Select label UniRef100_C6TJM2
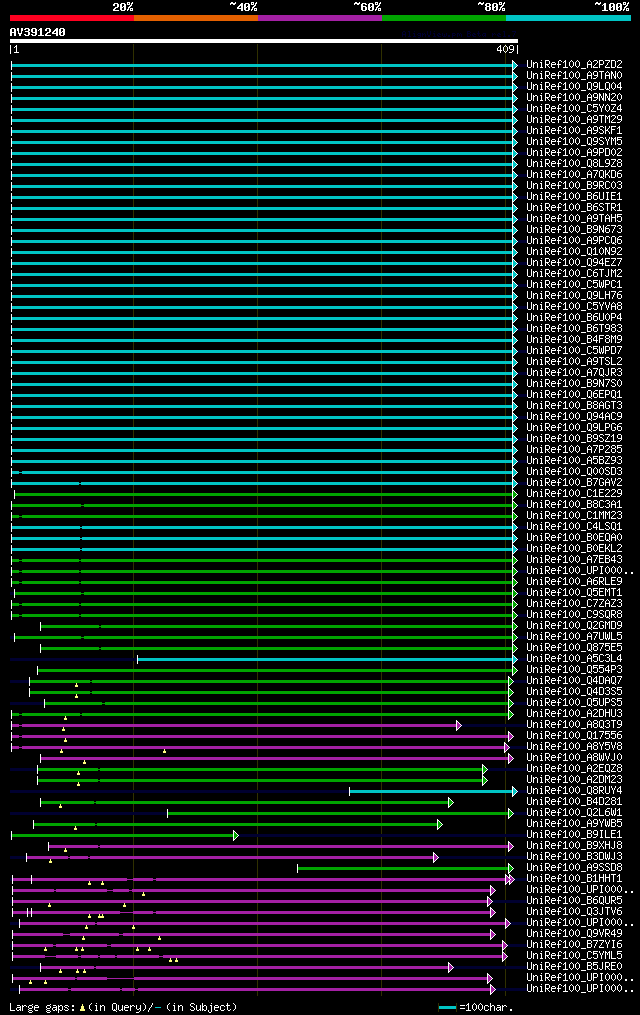Viewport: 640px width, 1015px height. (x=574, y=274)
